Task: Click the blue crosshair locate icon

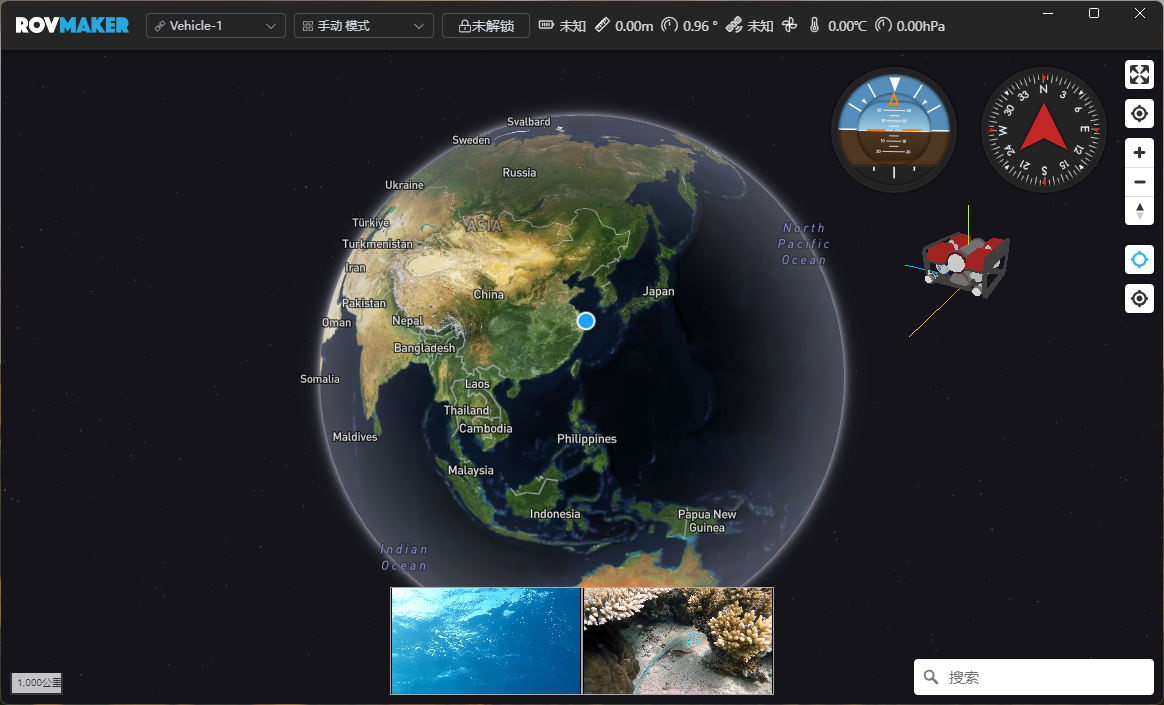Action: click(1139, 260)
